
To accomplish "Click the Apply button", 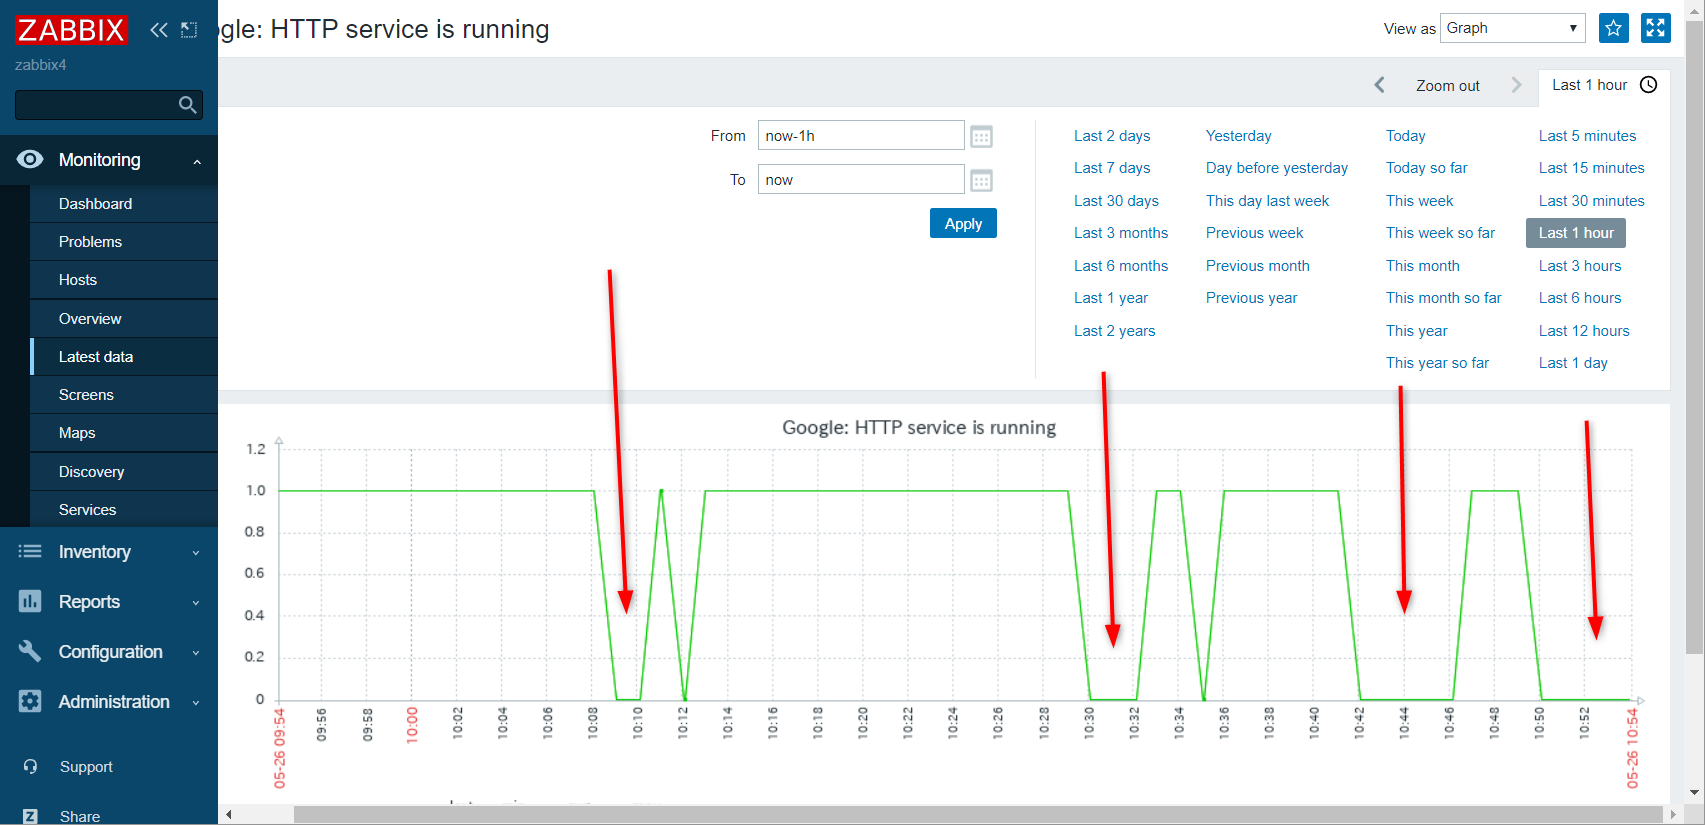I will [963, 224].
